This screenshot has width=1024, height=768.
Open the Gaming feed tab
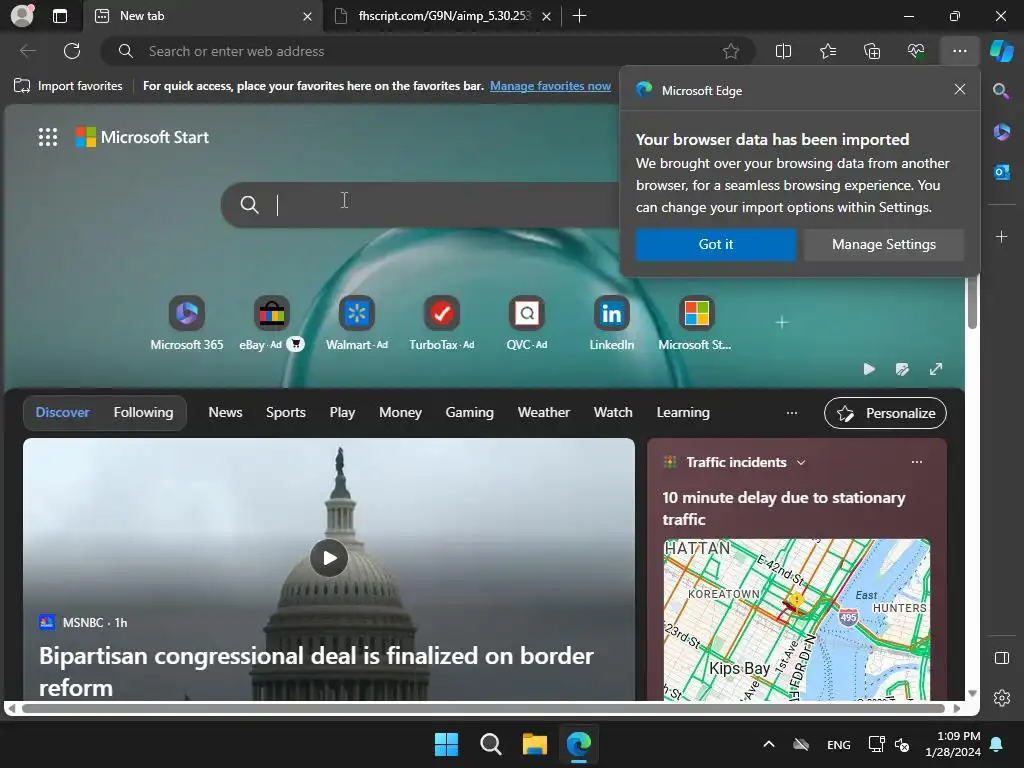coord(470,412)
